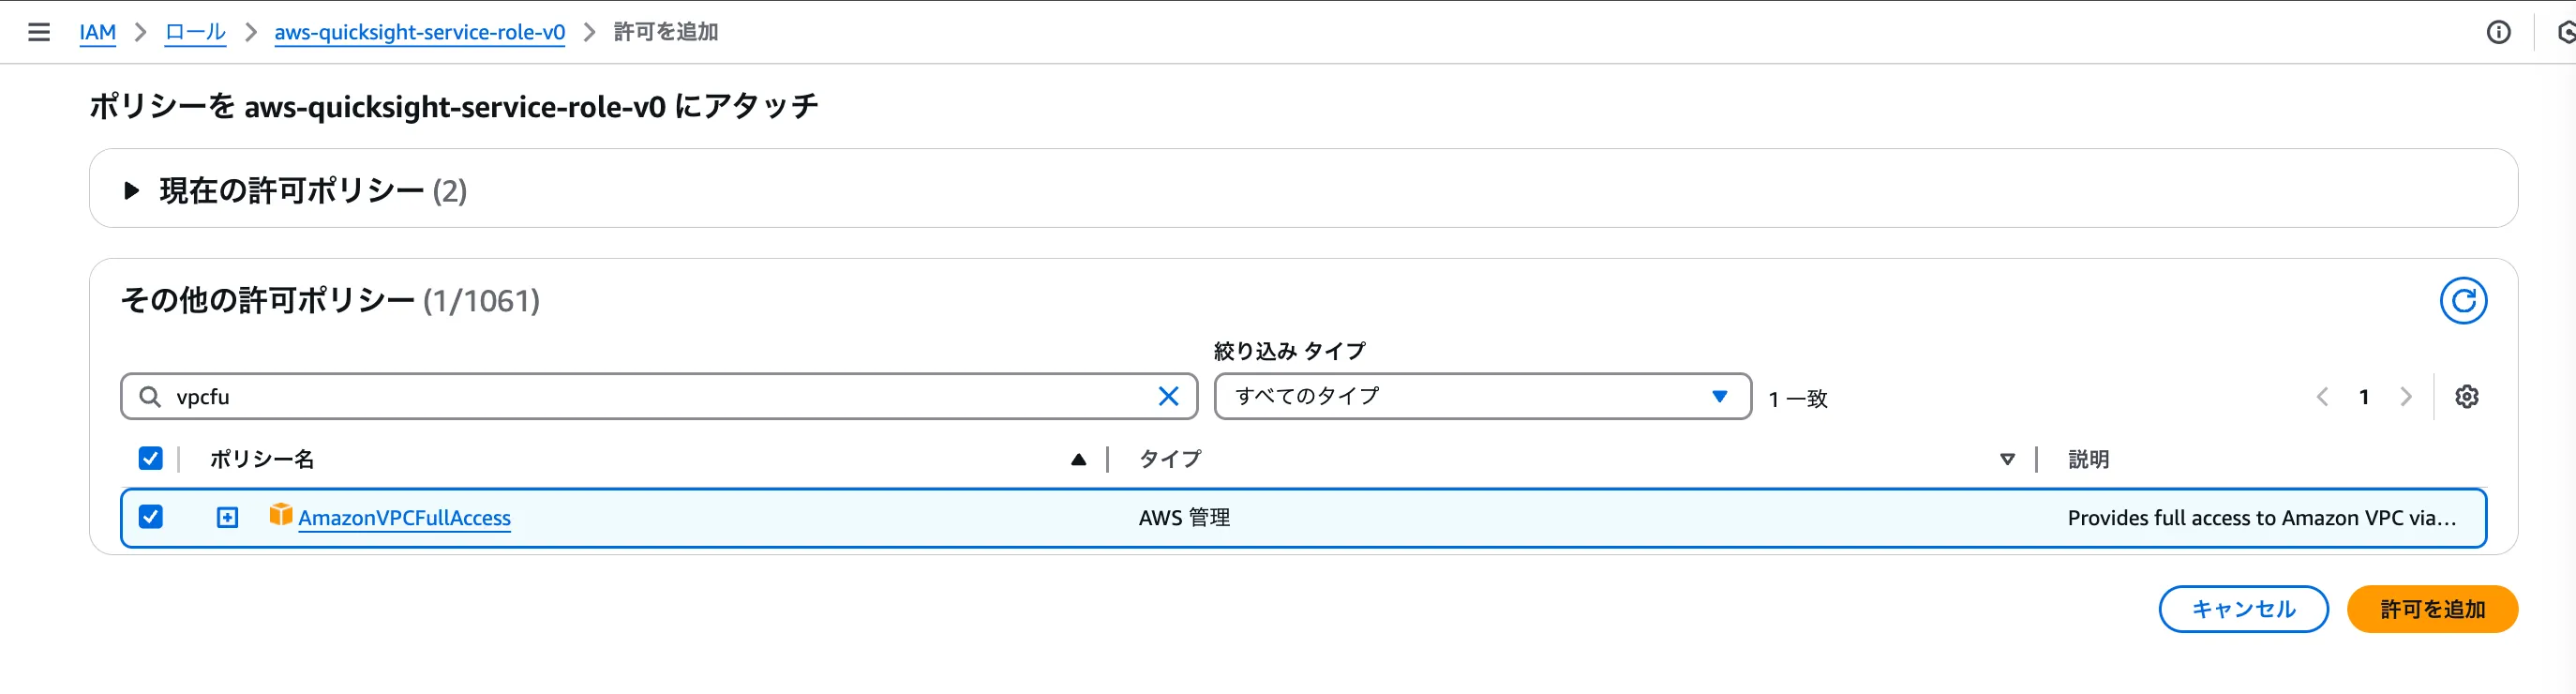The image size is (2576, 694).
Task: Uncheck the AmazonVPCFullAccess policy checkbox
Action: coord(151,517)
